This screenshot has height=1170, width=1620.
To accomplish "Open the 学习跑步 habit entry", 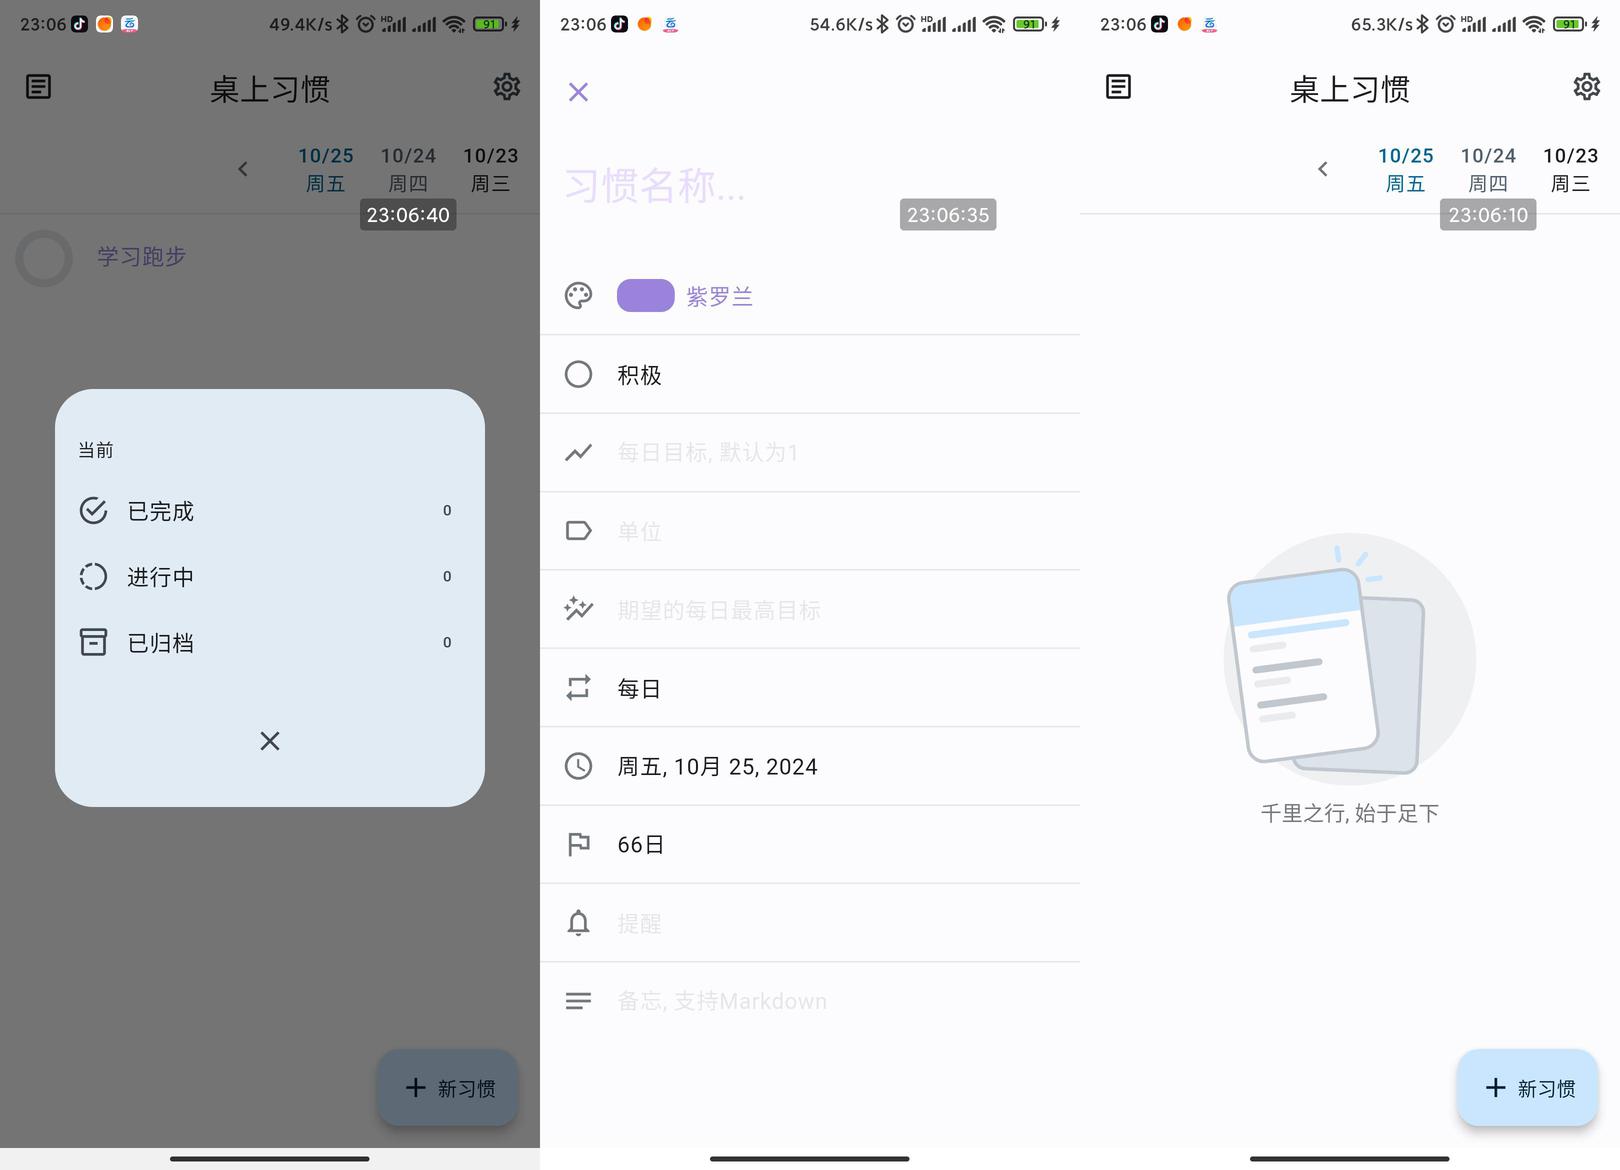I will pyautogui.click(x=141, y=257).
